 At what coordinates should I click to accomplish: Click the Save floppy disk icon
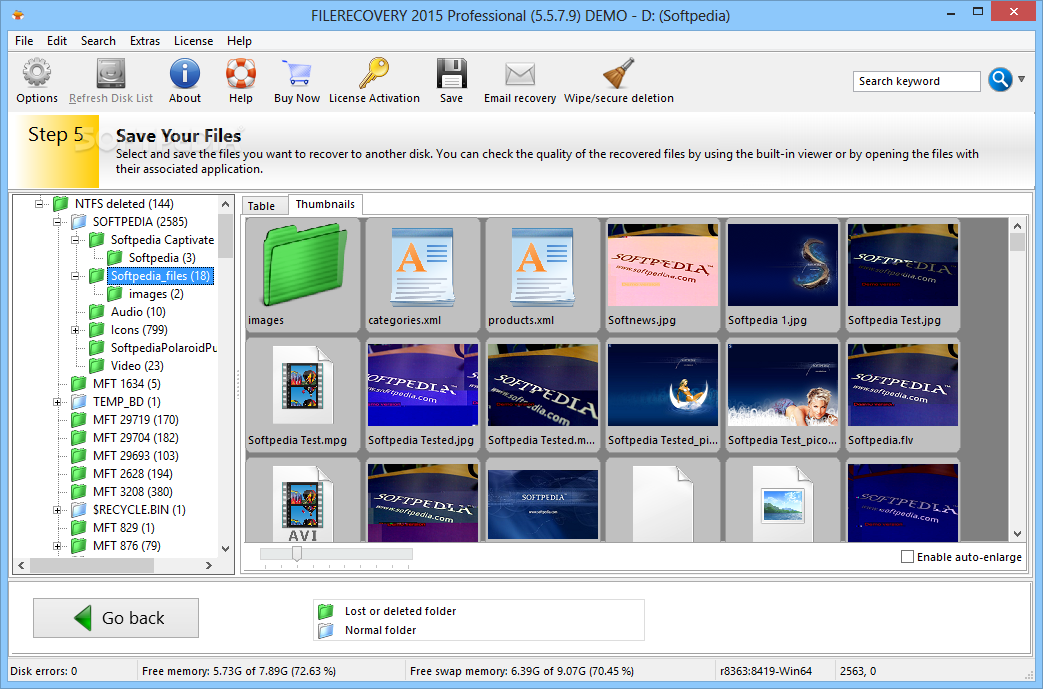pyautogui.click(x=452, y=73)
